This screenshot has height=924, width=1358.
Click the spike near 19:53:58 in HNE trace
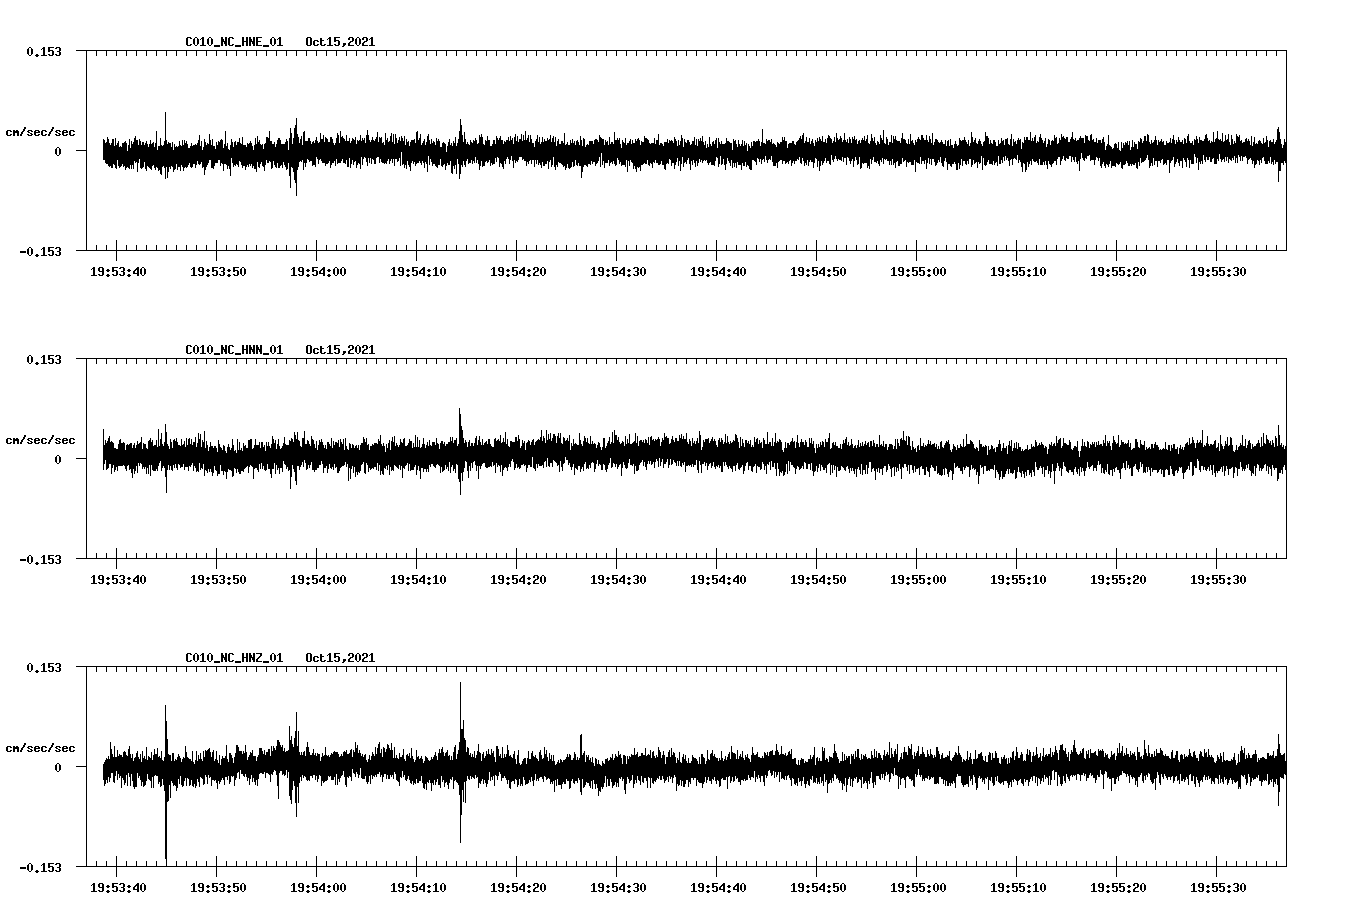tap(295, 185)
